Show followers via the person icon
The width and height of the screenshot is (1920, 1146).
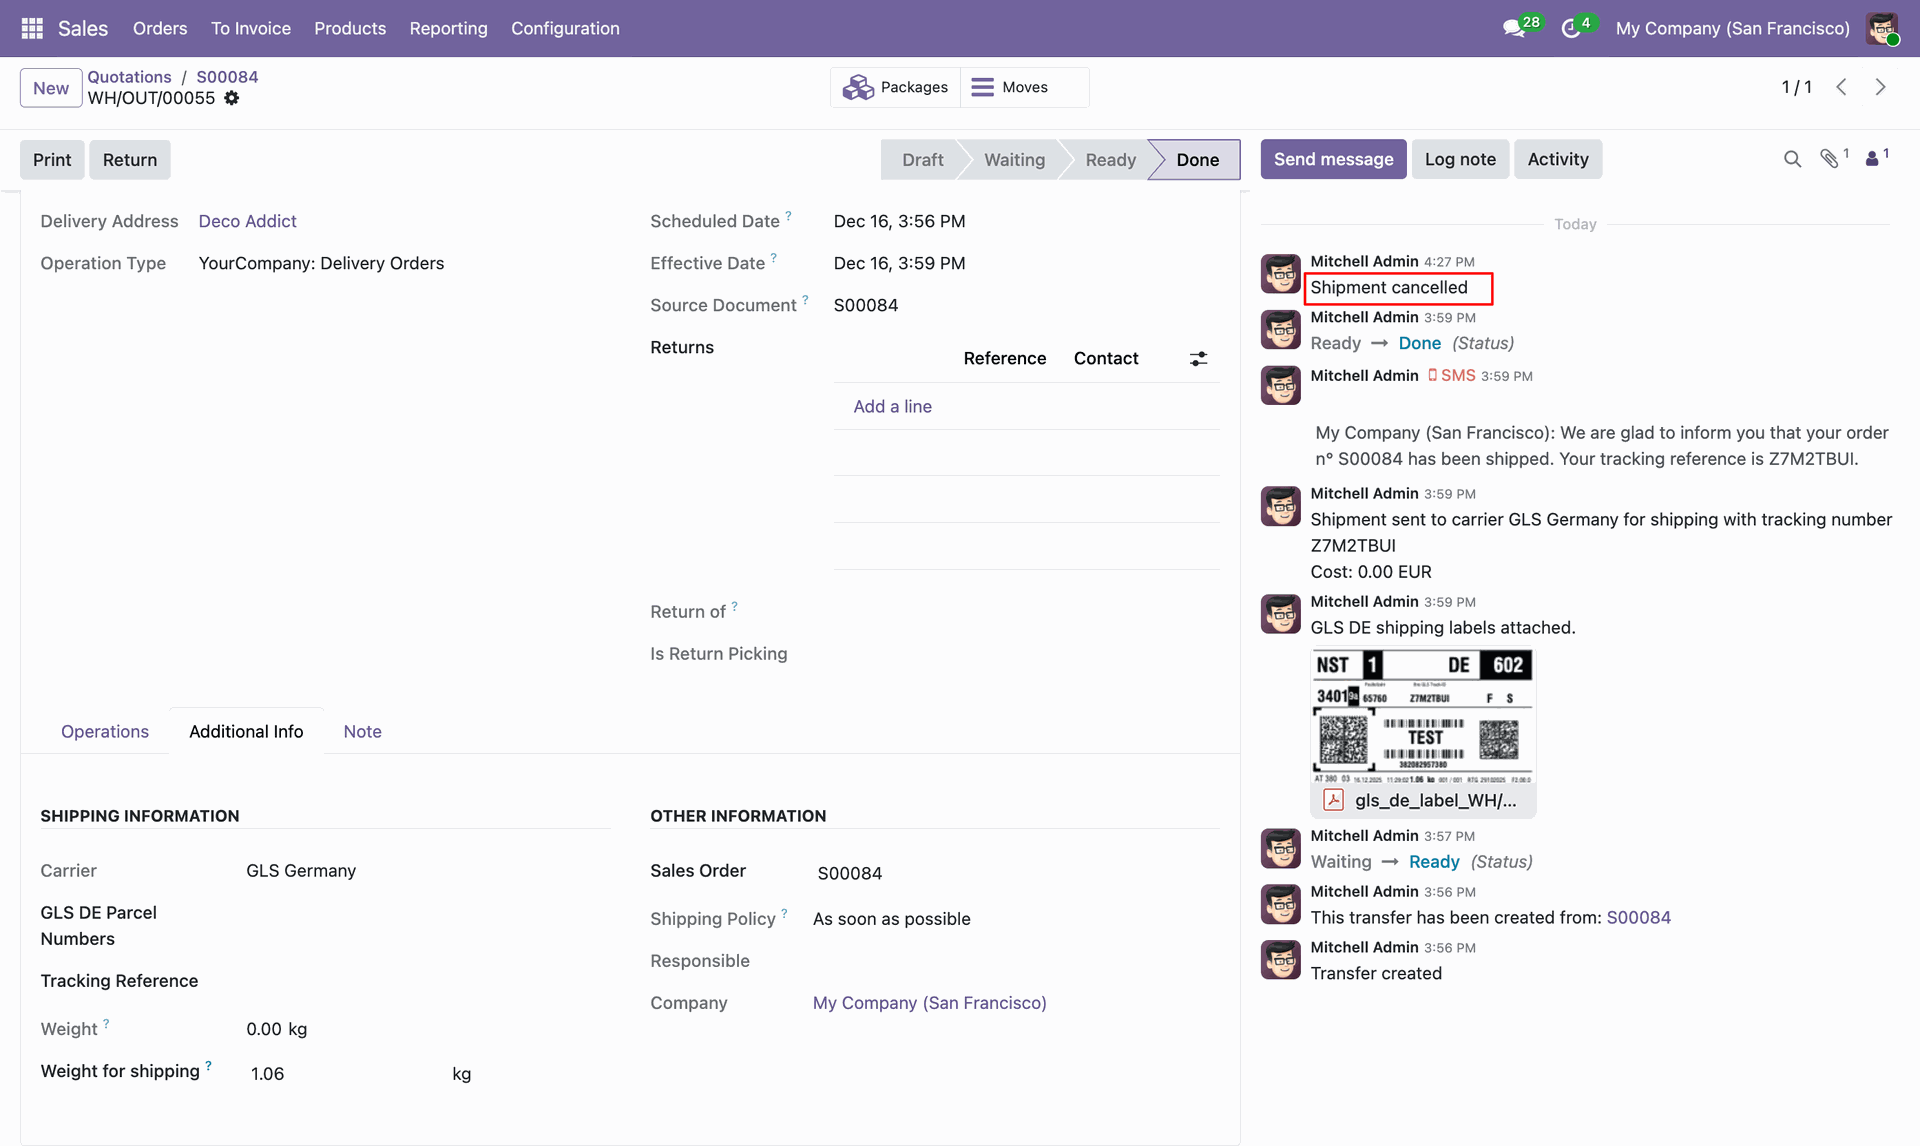coord(1872,159)
